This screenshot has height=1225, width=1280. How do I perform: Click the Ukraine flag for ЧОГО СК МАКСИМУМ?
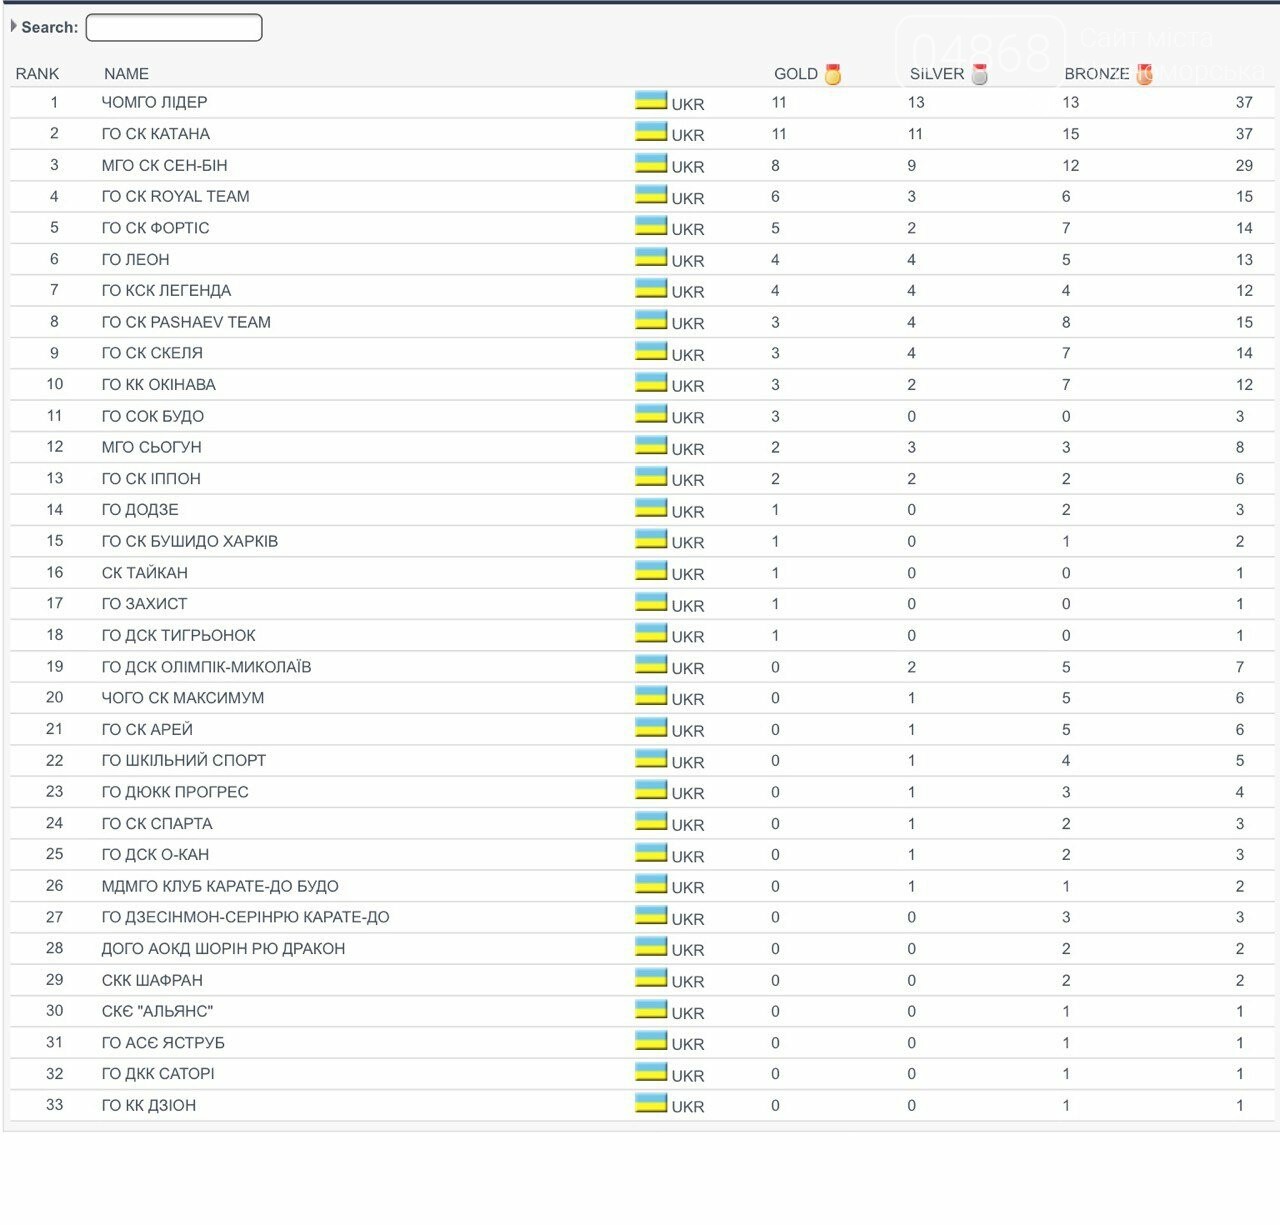[651, 695]
